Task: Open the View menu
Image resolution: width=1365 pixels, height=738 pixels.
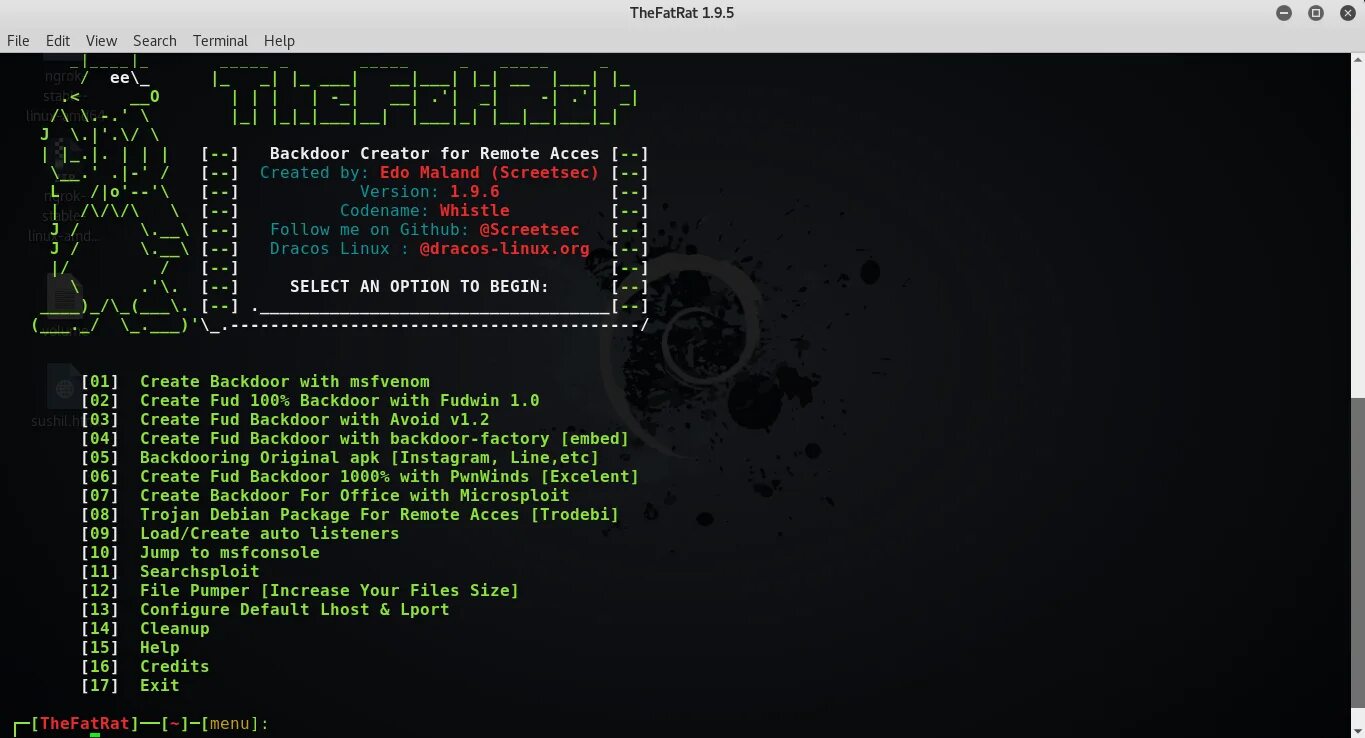Action: tap(101, 41)
